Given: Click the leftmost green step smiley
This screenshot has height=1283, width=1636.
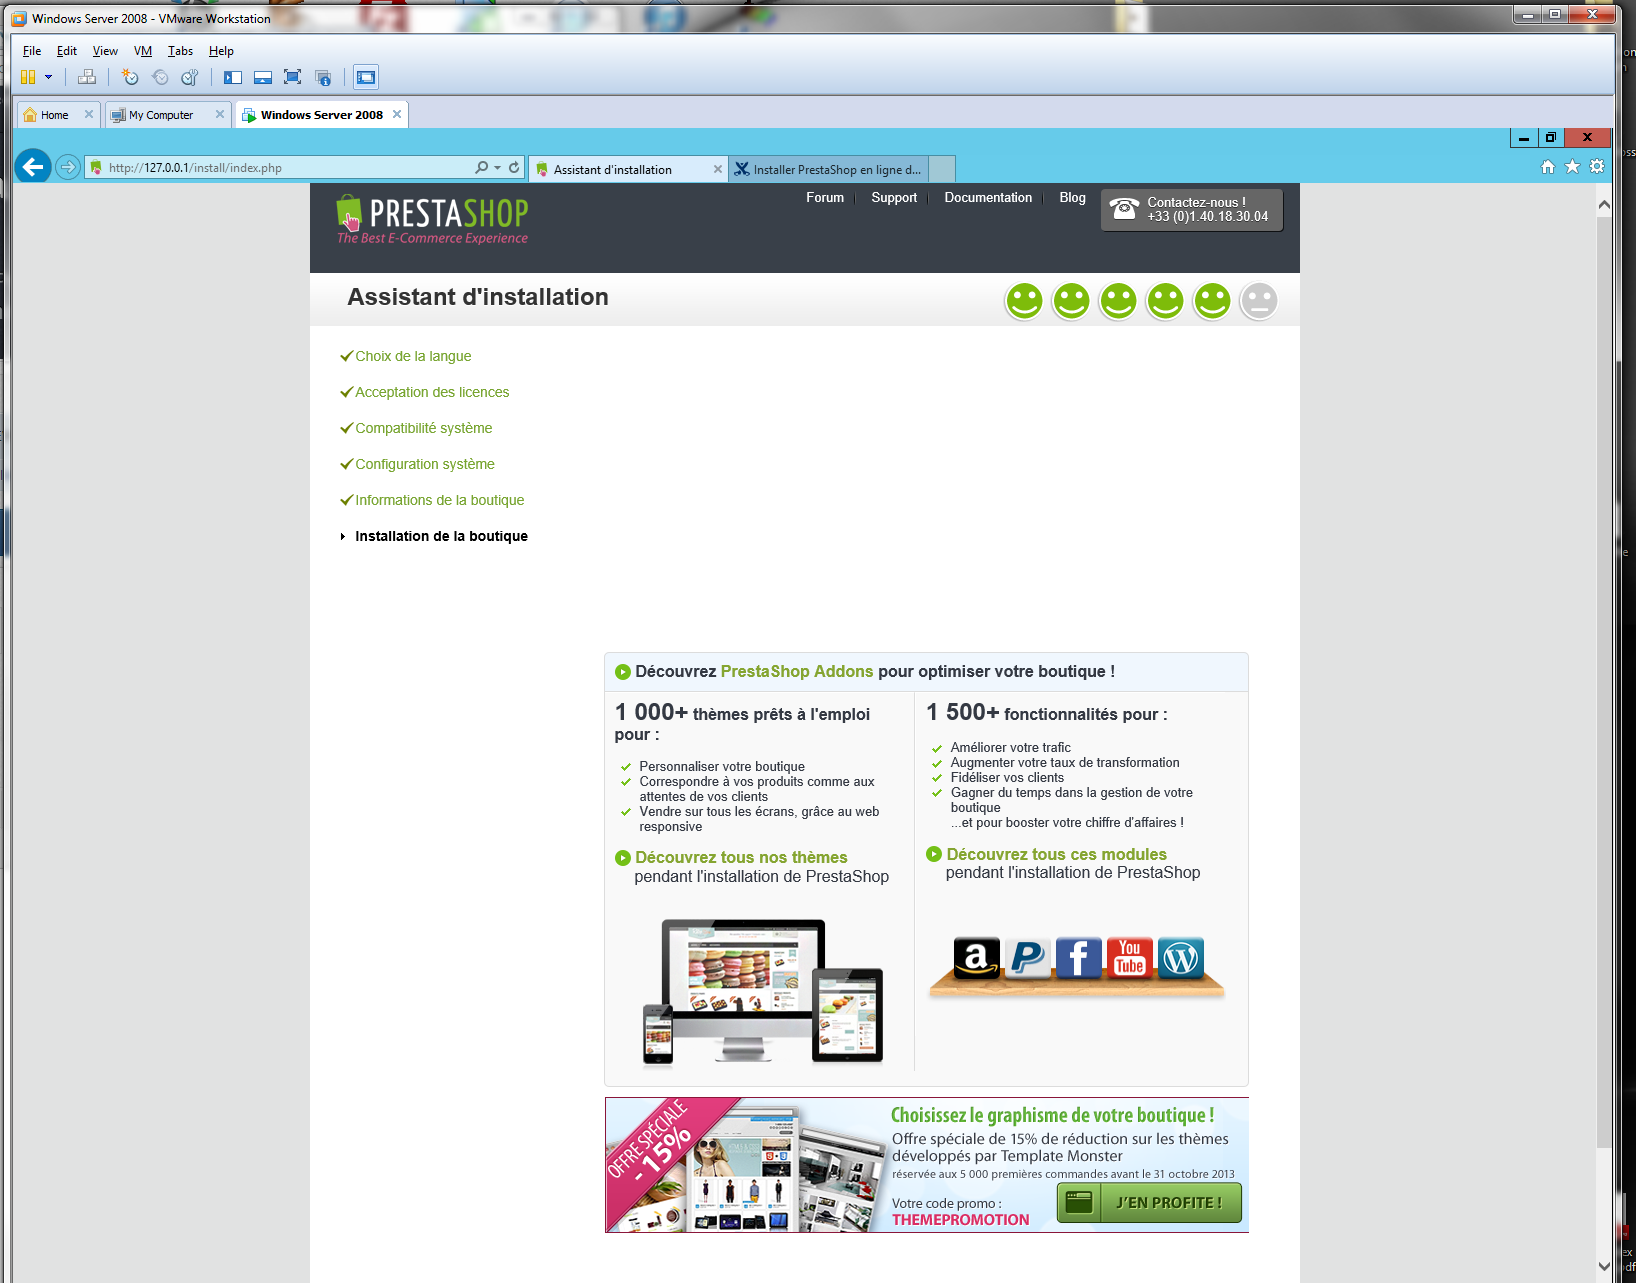Looking at the screenshot, I should pyautogui.click(x=1024, y=301).
